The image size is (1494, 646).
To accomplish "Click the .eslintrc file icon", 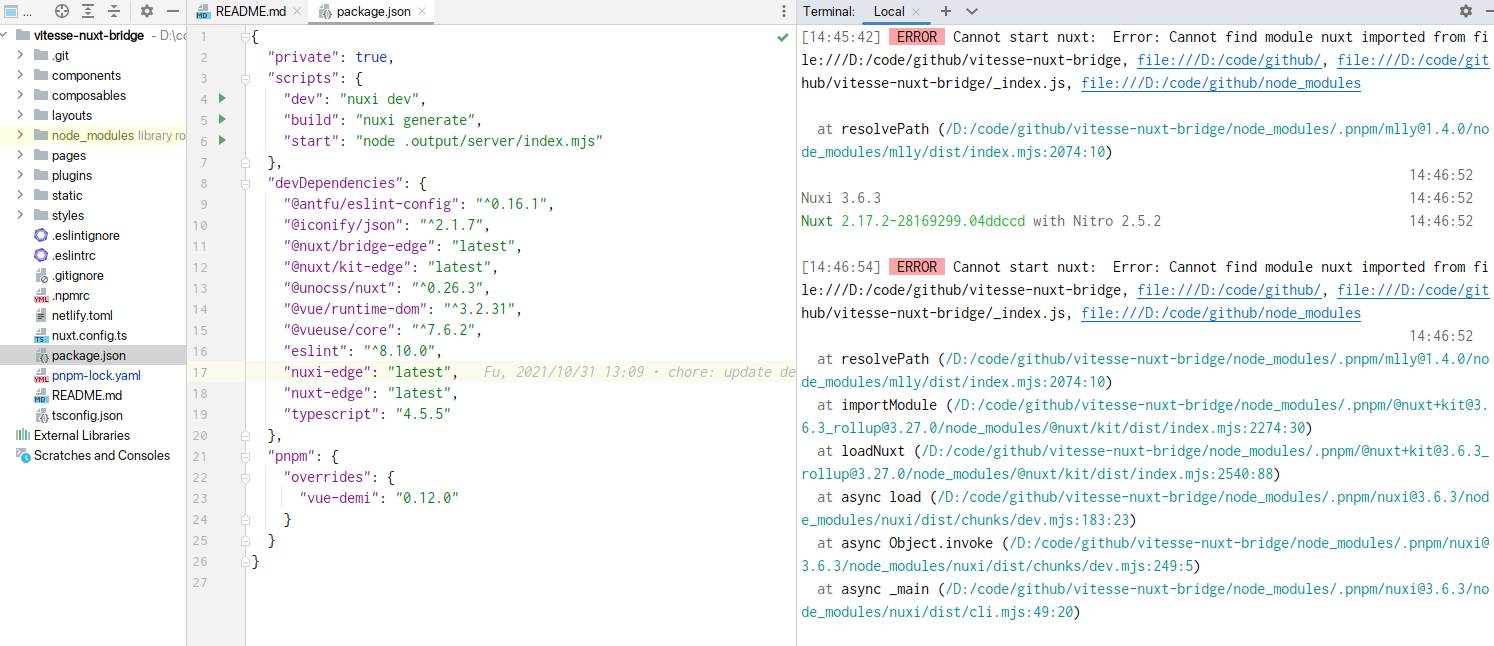I will tap(41, 256).
